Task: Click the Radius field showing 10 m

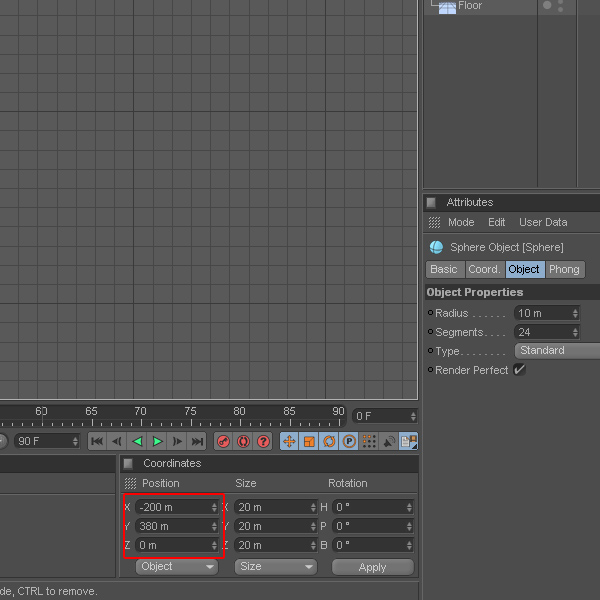Action: coord(547,313)
